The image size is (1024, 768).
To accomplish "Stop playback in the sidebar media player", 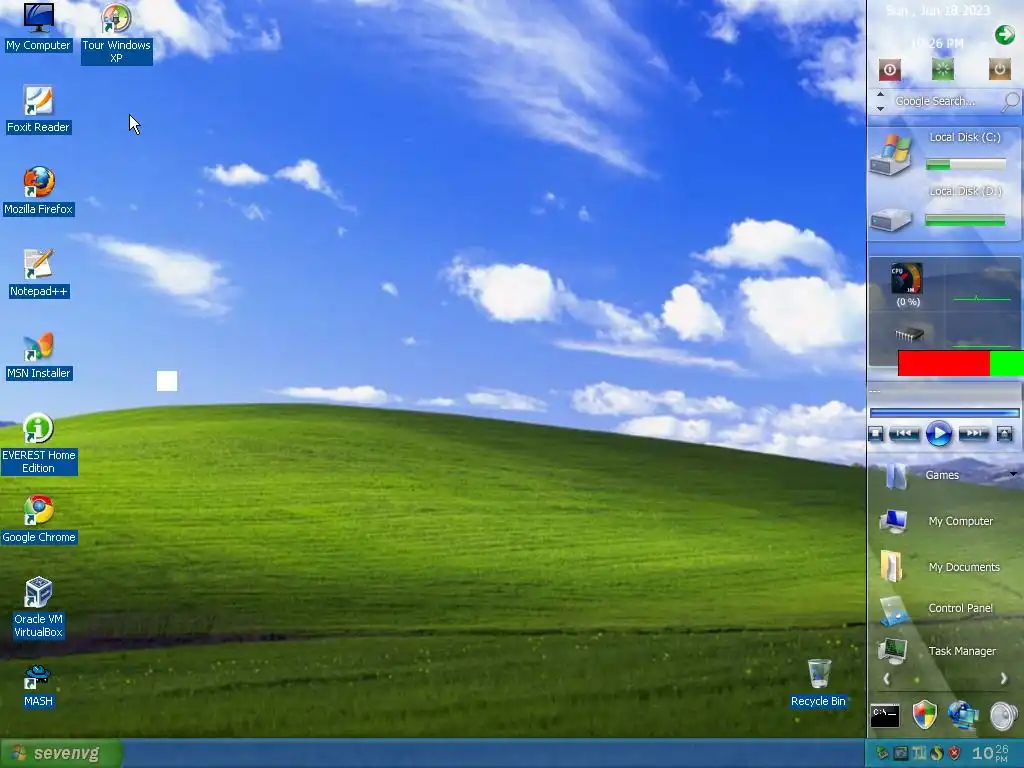I will pos(876,434).
